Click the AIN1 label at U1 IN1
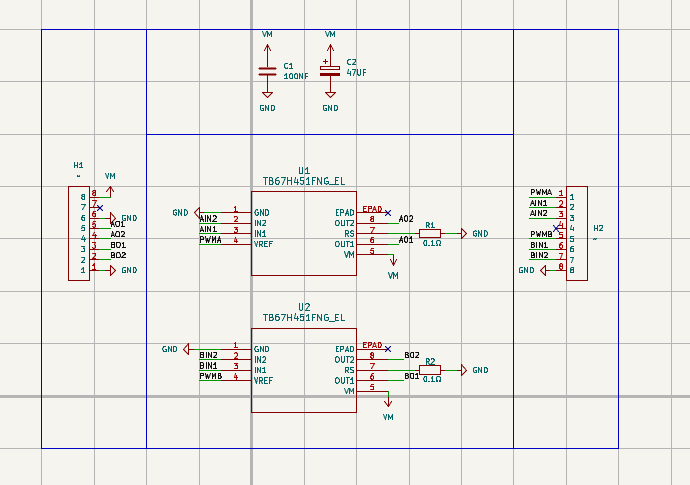690x485 pixels. [x=208, y=229]
